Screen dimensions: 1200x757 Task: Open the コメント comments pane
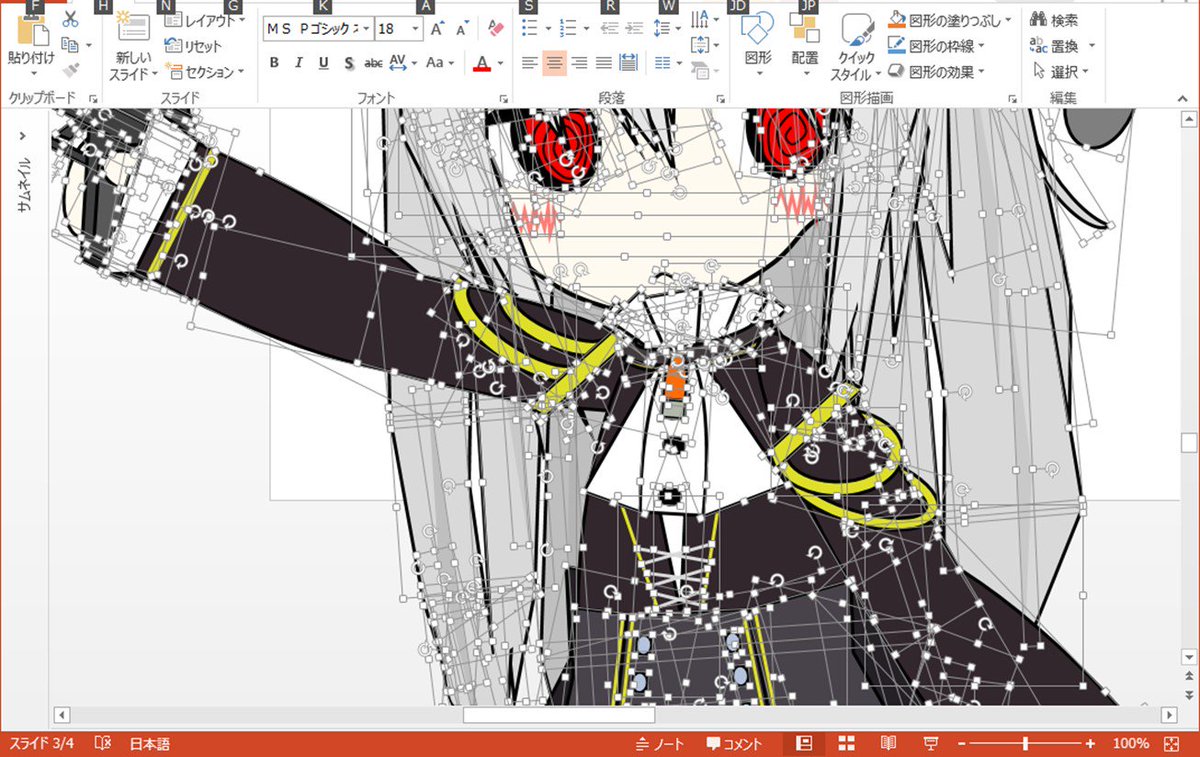tap(735, 744)
